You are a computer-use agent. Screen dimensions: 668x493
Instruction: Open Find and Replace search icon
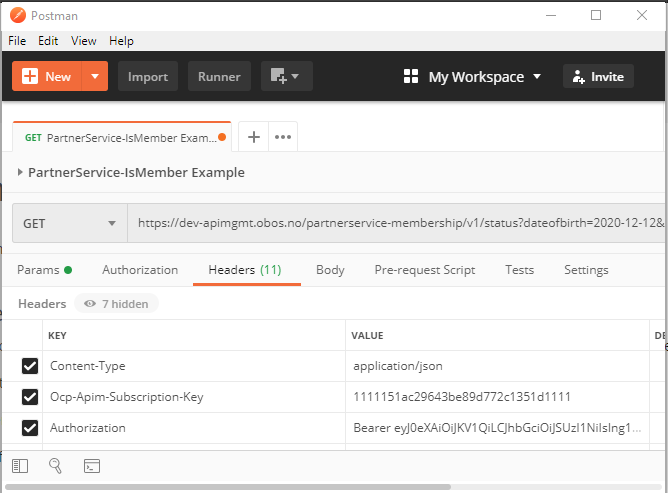pos(56,465)
